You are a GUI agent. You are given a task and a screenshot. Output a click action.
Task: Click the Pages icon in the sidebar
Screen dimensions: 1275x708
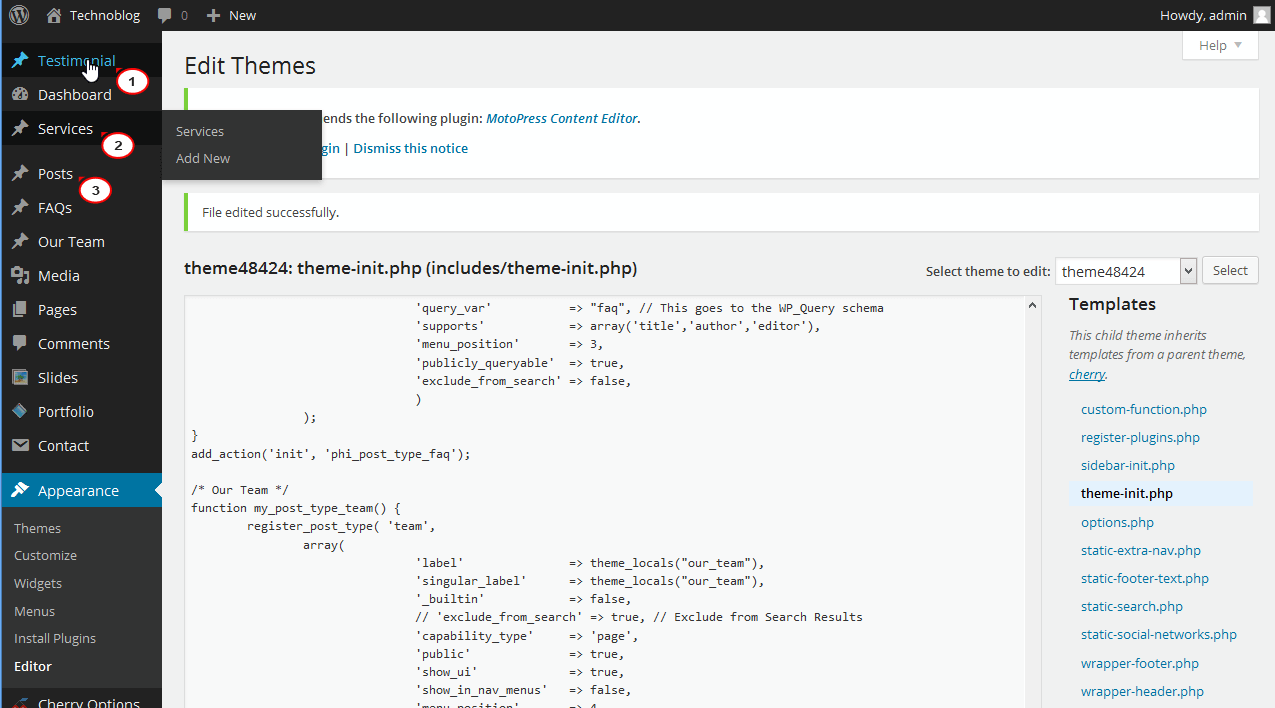22,309
